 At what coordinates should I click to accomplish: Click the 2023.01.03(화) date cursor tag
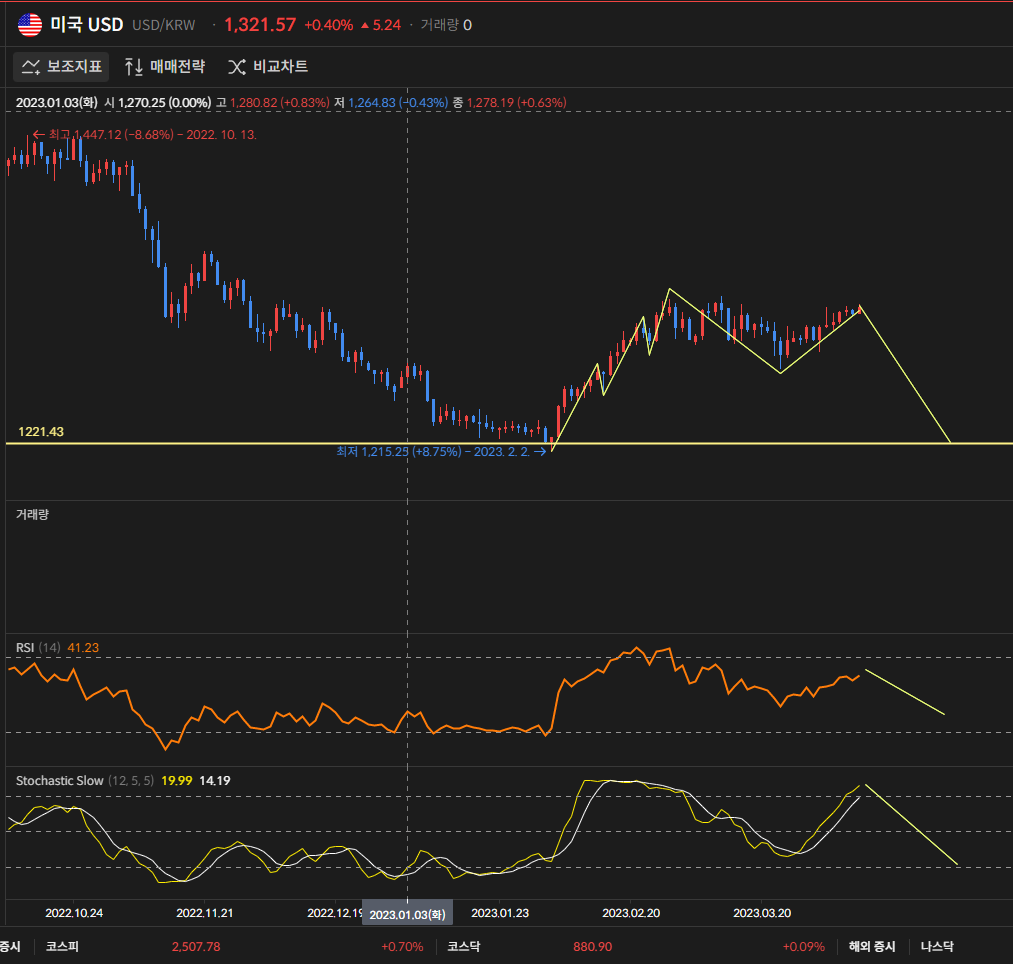(407, 914)
